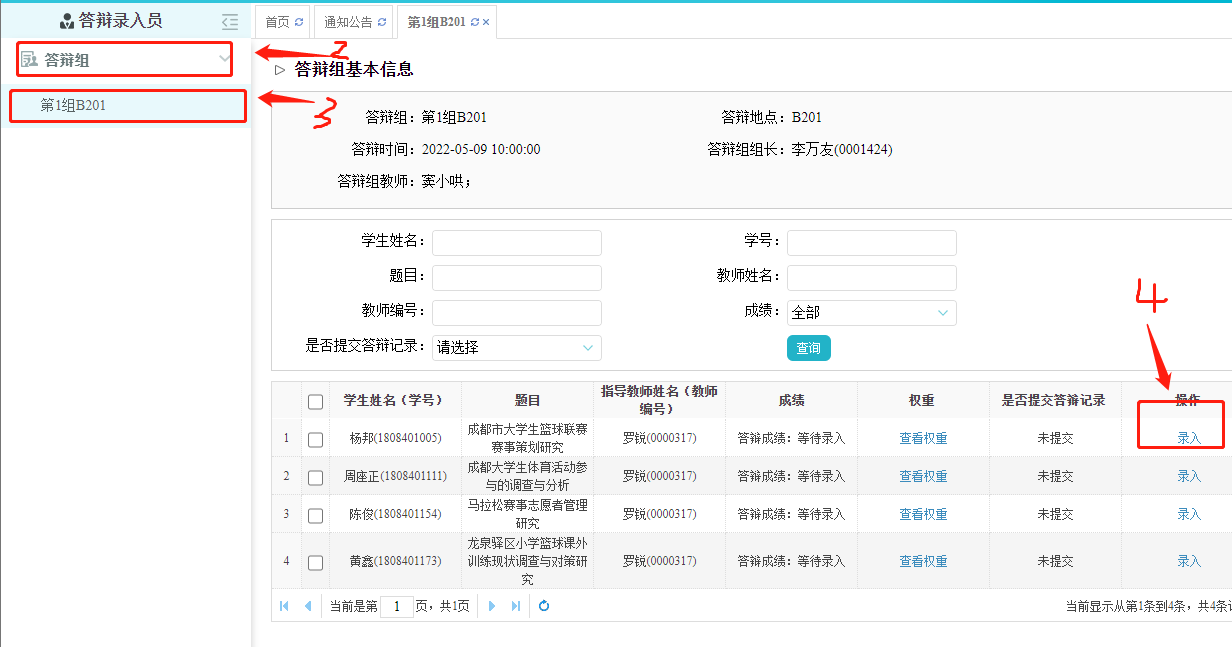This screenshot has height=647, width=1232.
Task: Click refresh icon on 通知公告 tab
Action: pos(382,22)
